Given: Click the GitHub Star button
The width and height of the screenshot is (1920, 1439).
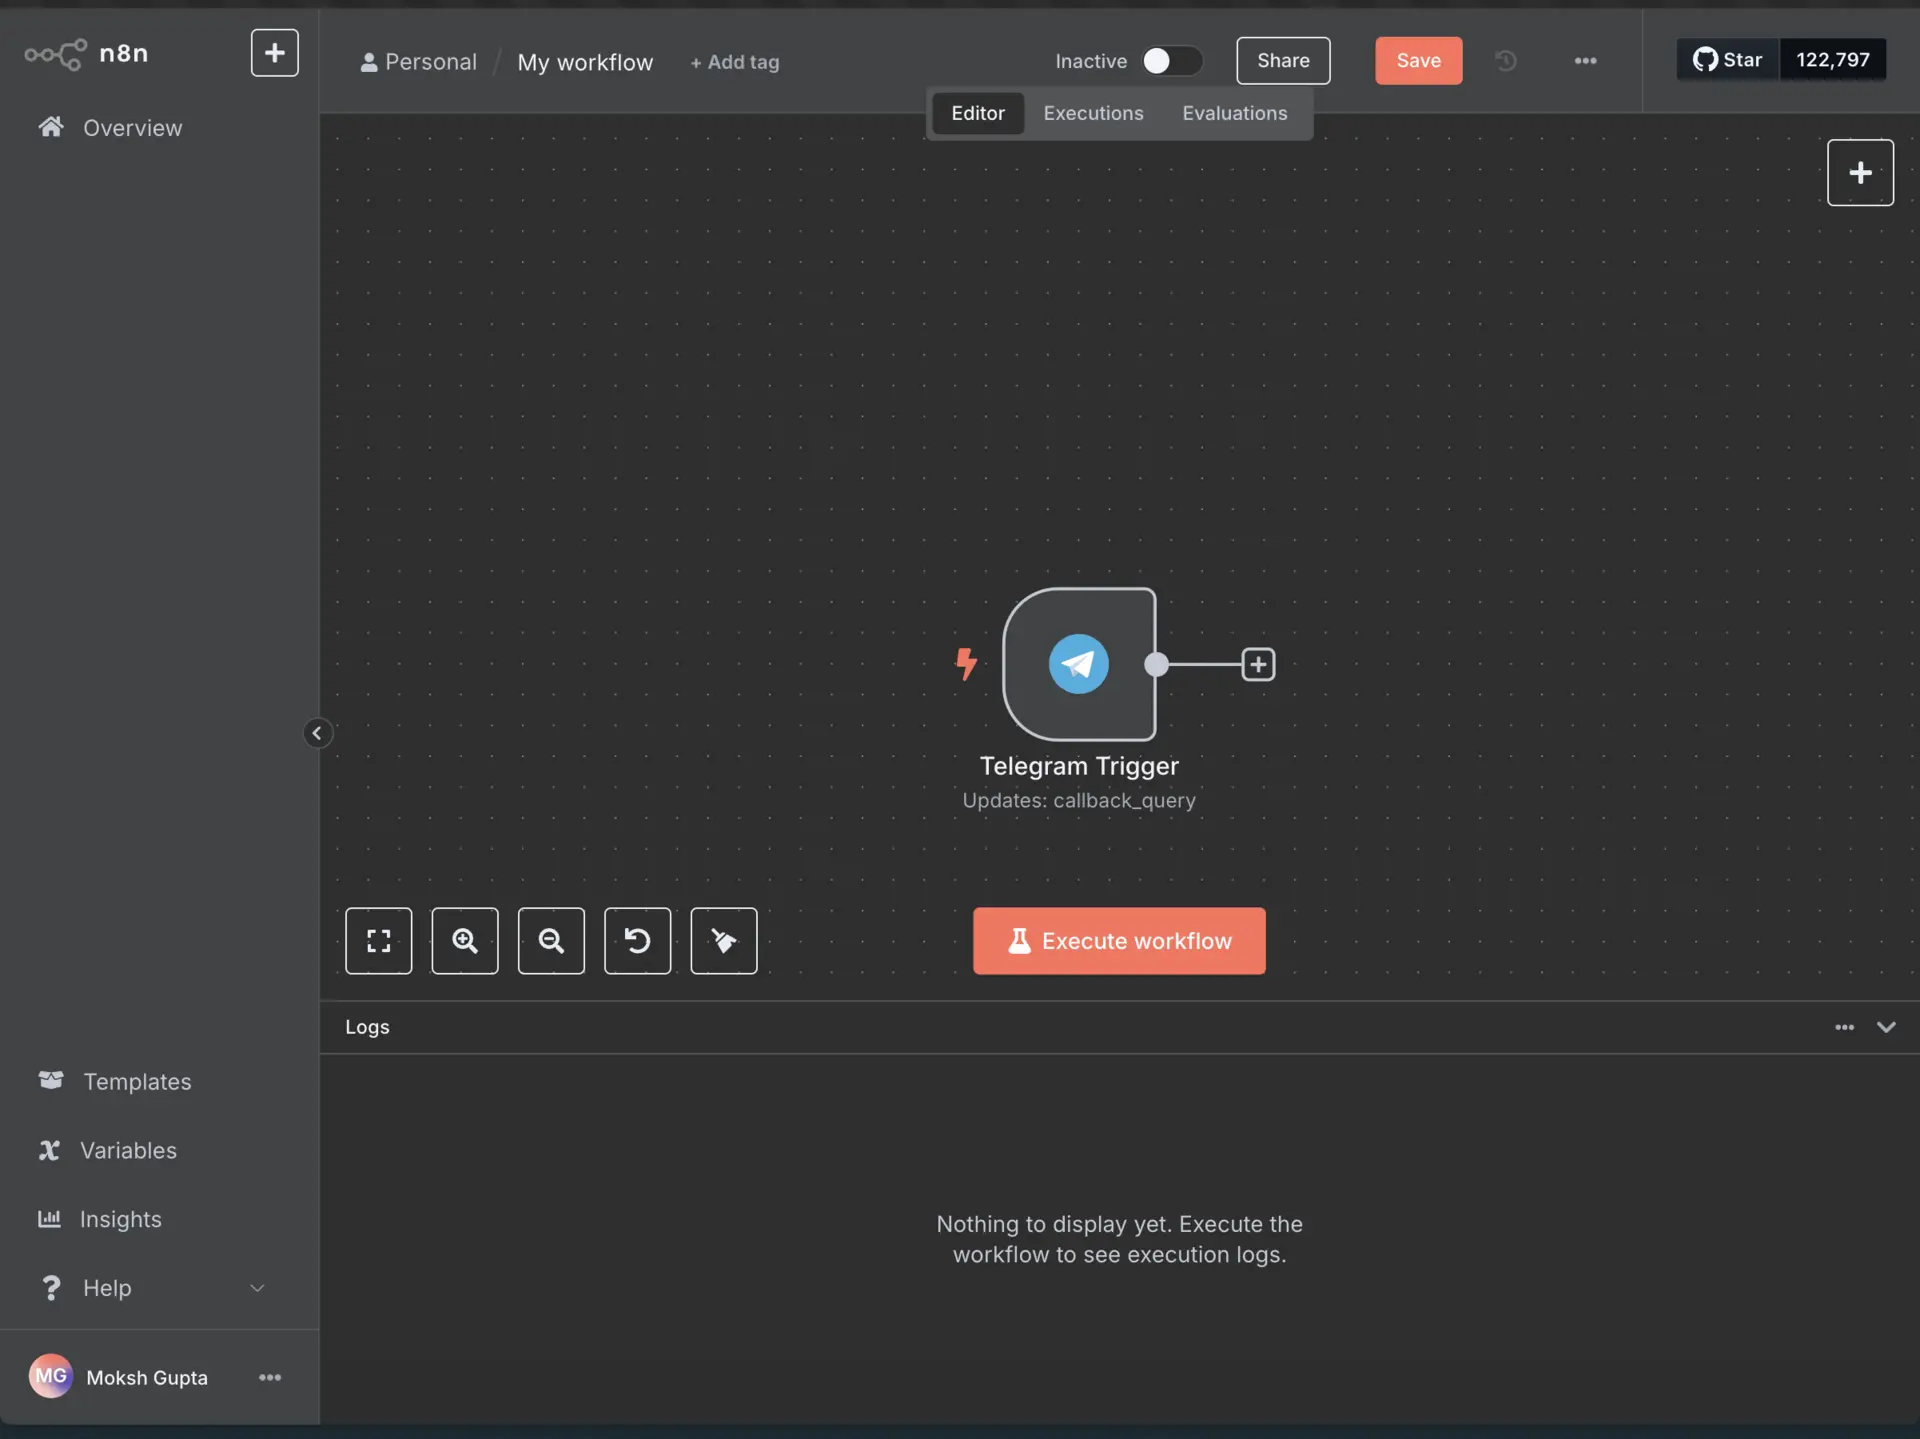Looking at the screenshot, I should coord(1727,60).
